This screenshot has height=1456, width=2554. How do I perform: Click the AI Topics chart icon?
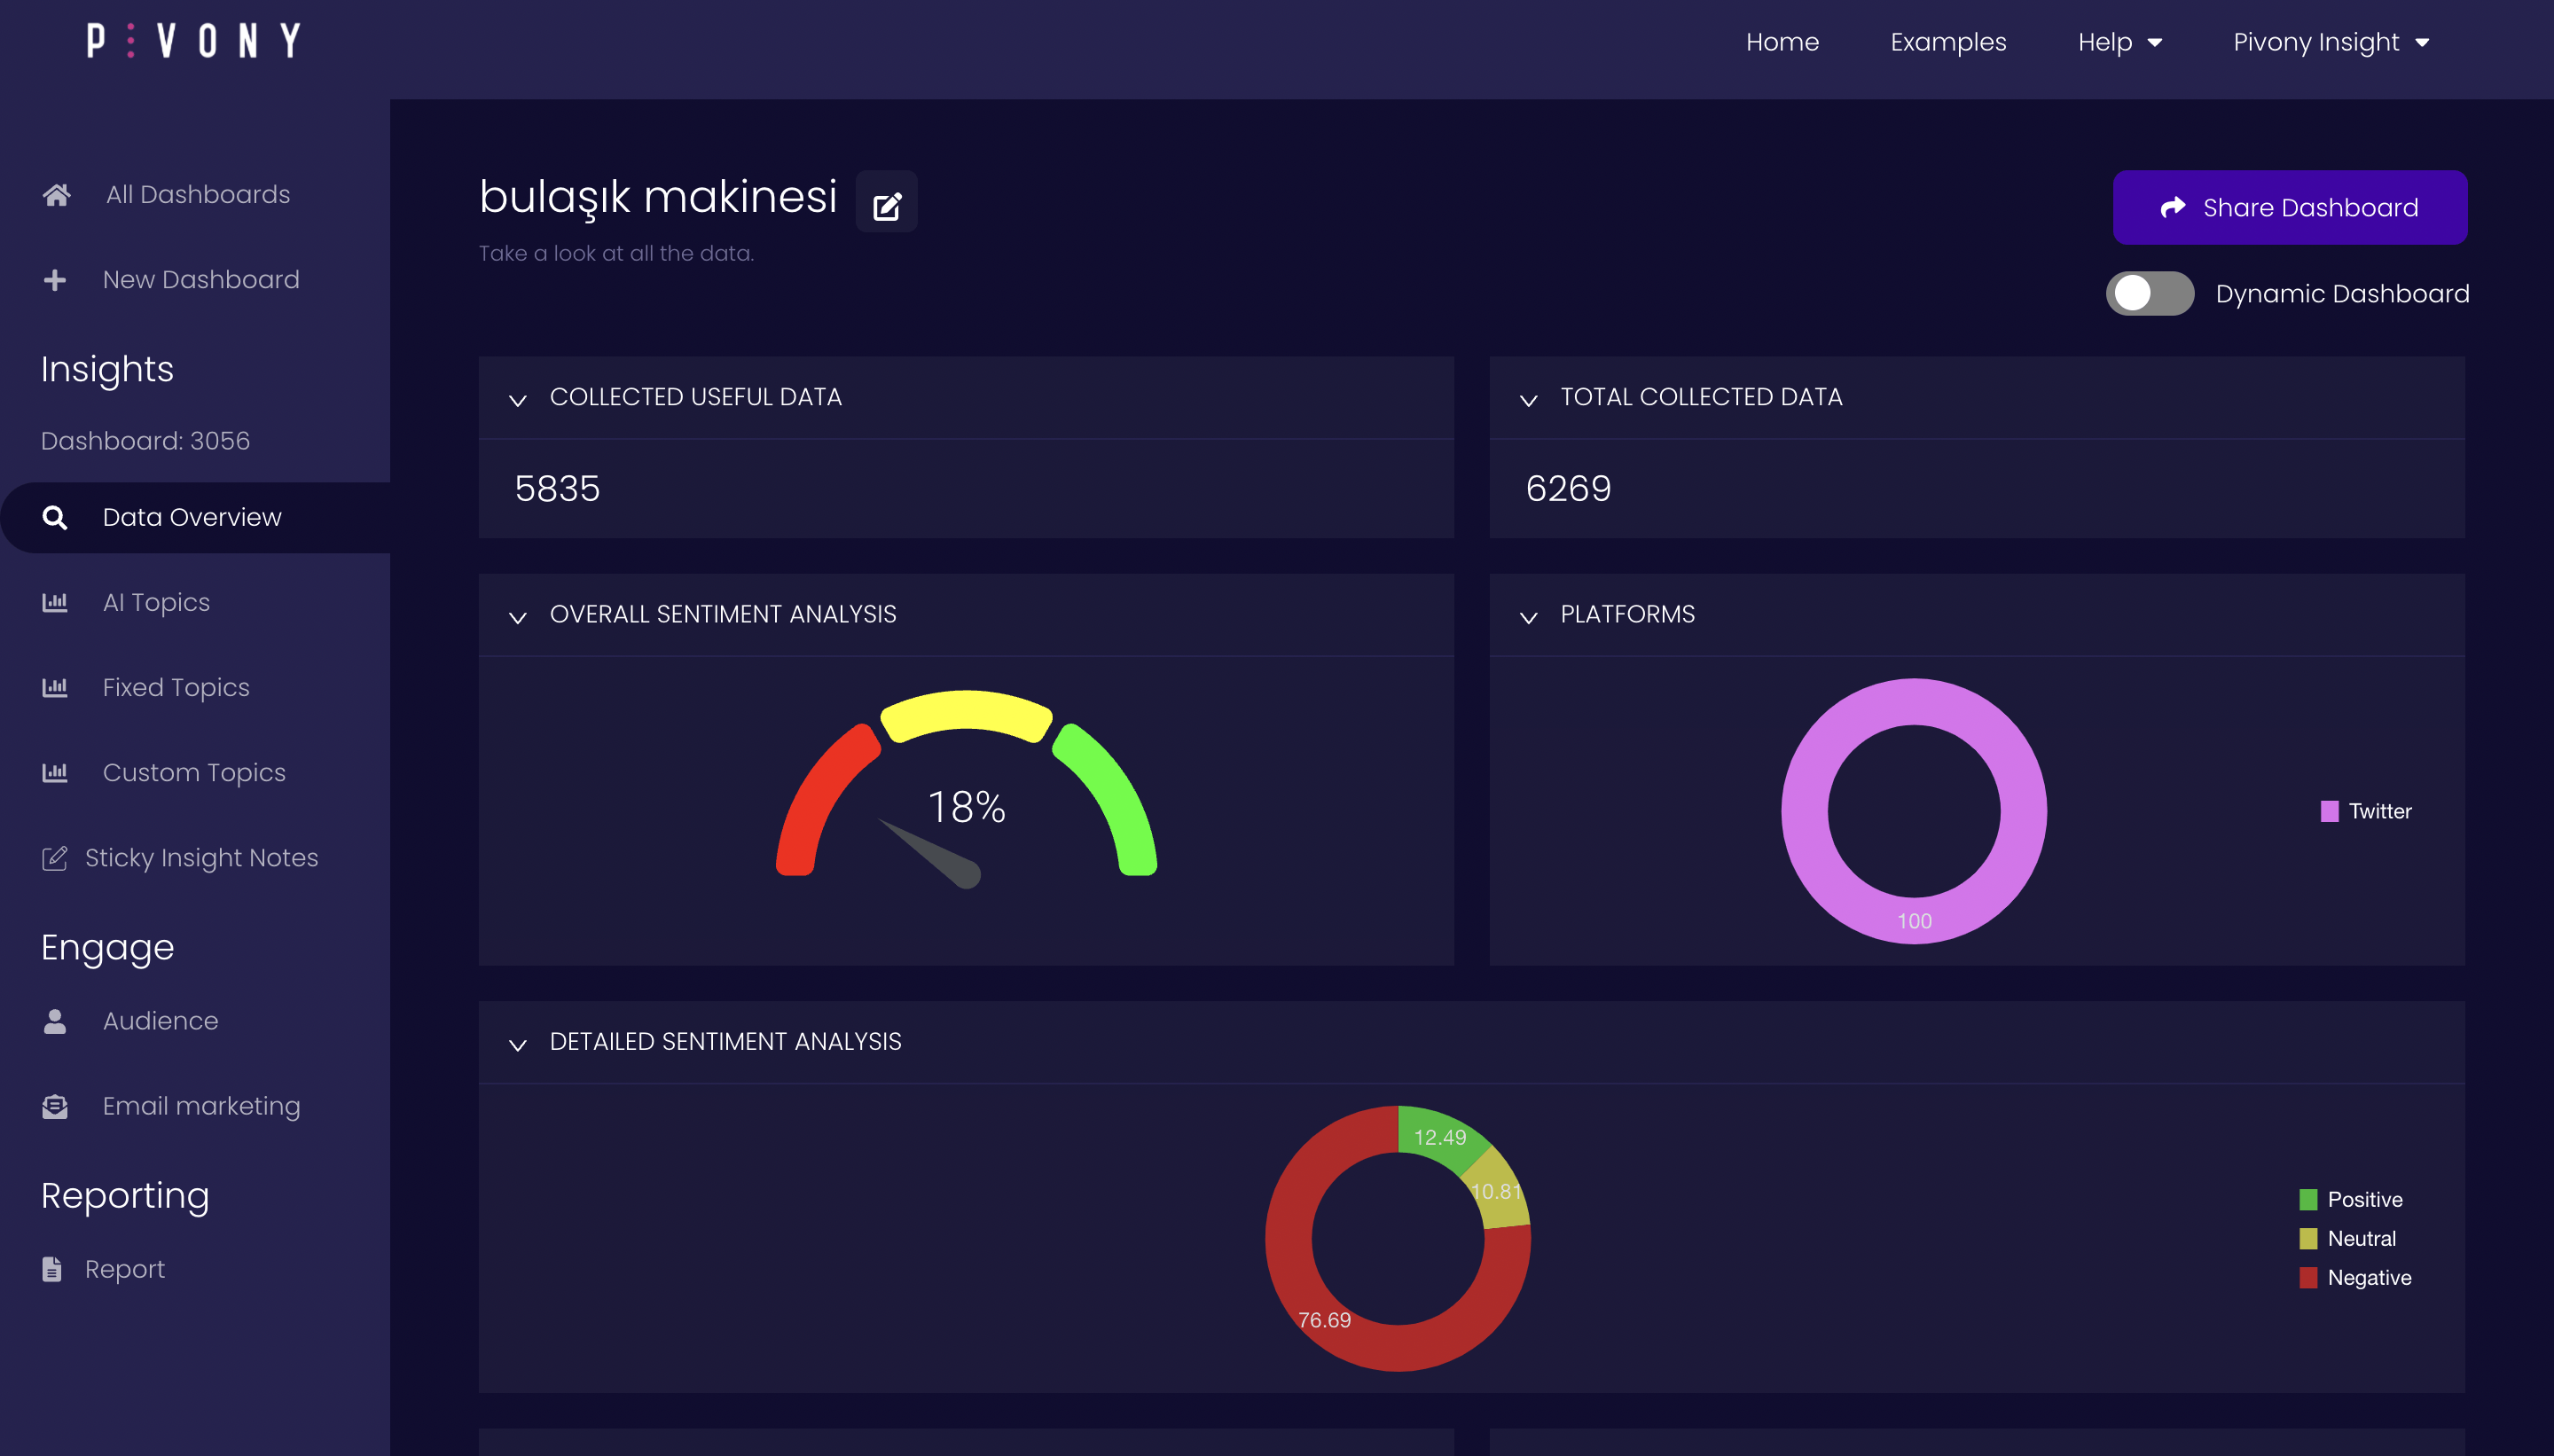click(55, 602)
